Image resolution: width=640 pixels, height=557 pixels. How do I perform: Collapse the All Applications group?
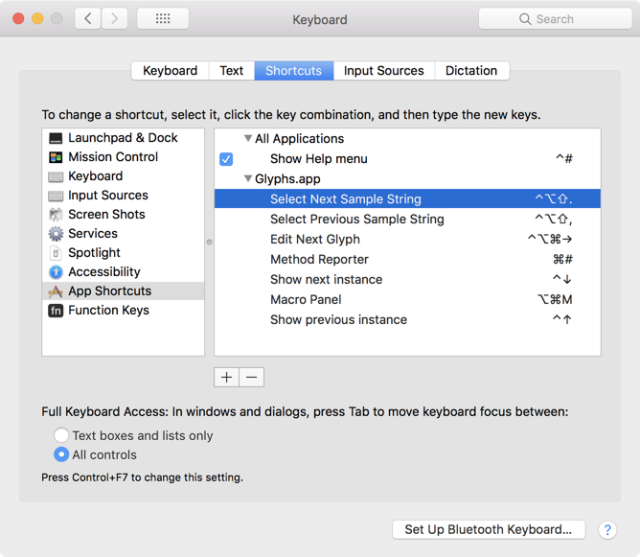[x=248, y=139]
